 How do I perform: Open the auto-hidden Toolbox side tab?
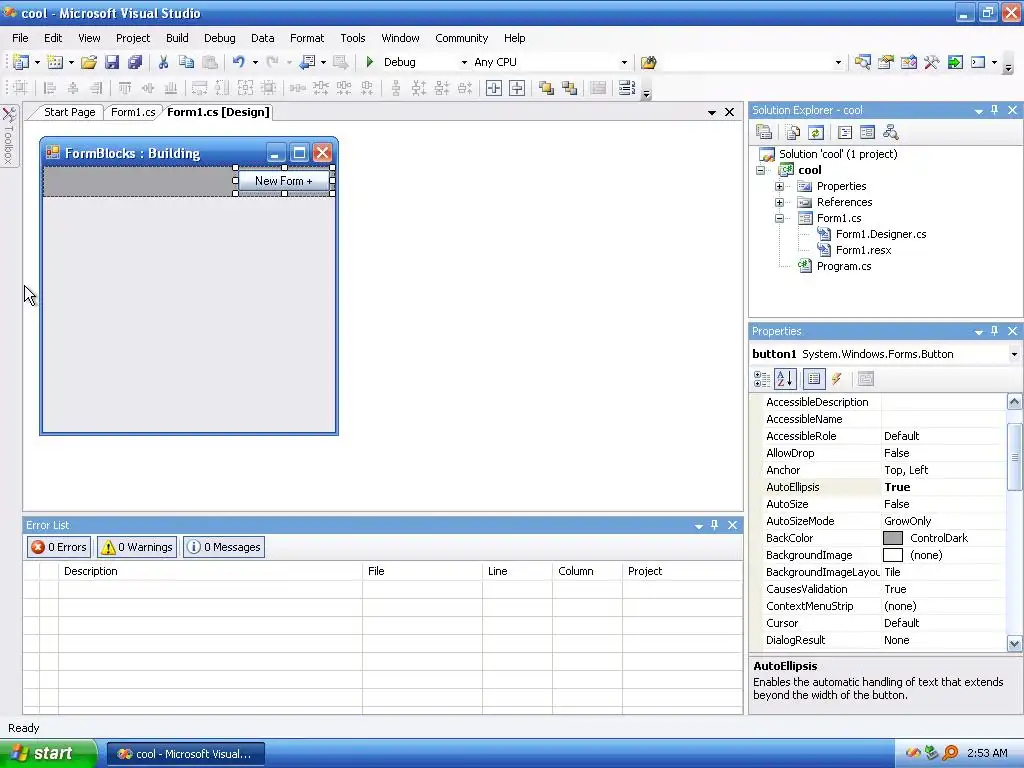tap(9, 136)
